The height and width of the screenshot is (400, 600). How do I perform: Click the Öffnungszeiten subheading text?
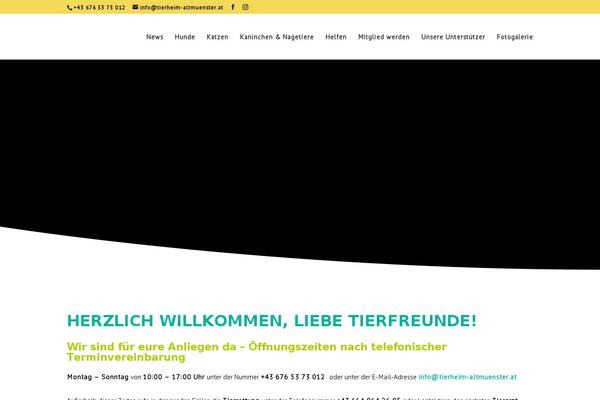click(257, 352)
